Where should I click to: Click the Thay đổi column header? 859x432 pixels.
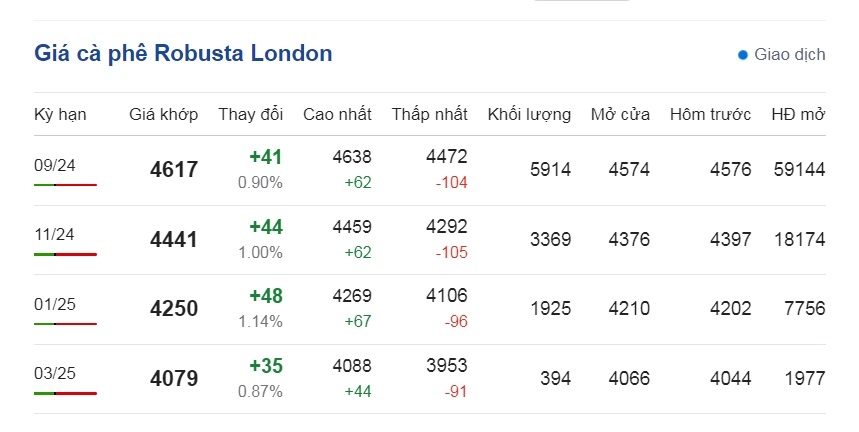tap(250, 114)
